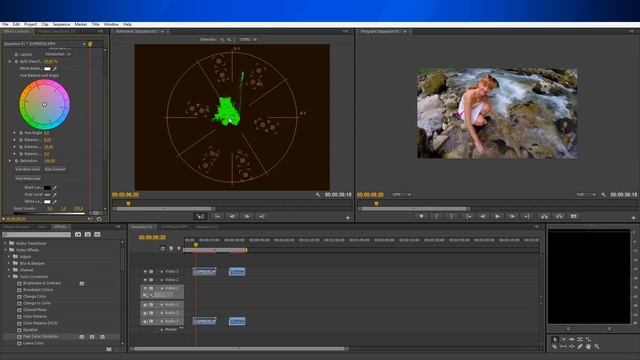Click the Lift button in Program monitor

point(544,216)
